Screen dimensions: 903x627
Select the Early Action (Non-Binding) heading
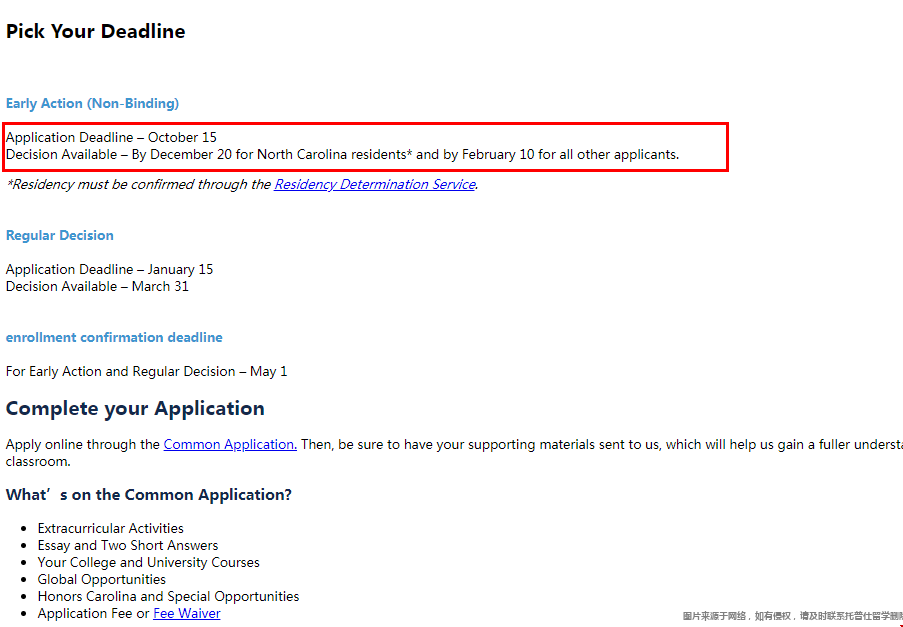pos(92,104)
